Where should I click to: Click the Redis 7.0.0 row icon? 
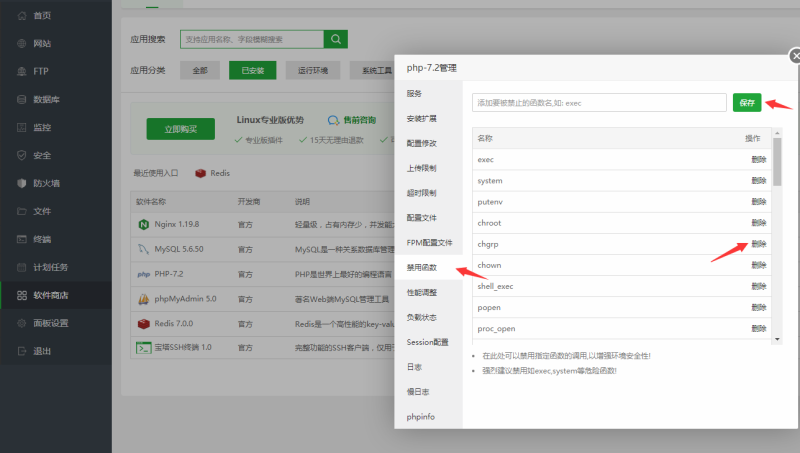coord(144,323)
